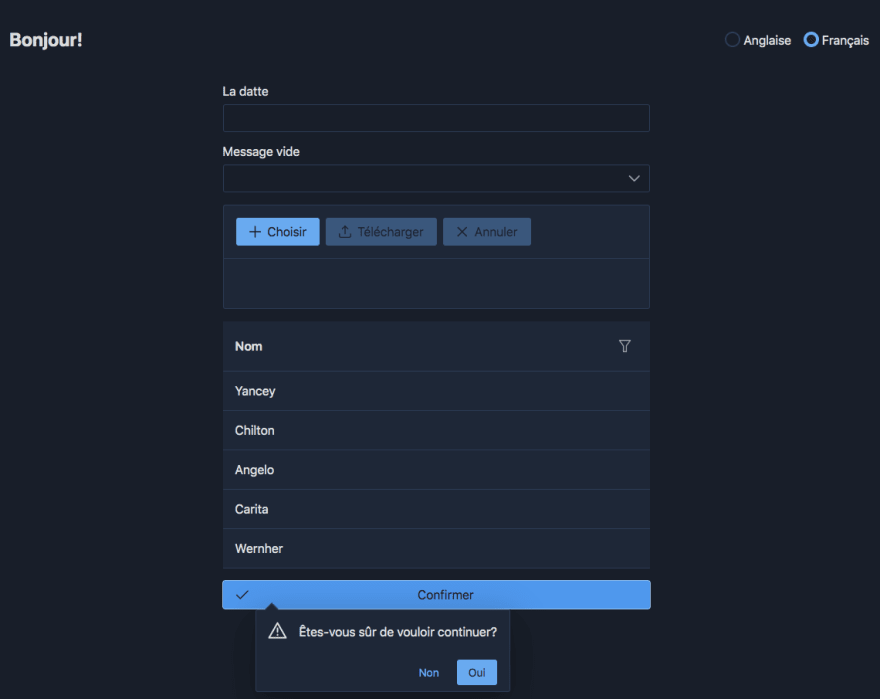Viewport: 880px width, 699px height.
Task: Click the warning triangle icon in popup
Action: click(277, 631)
